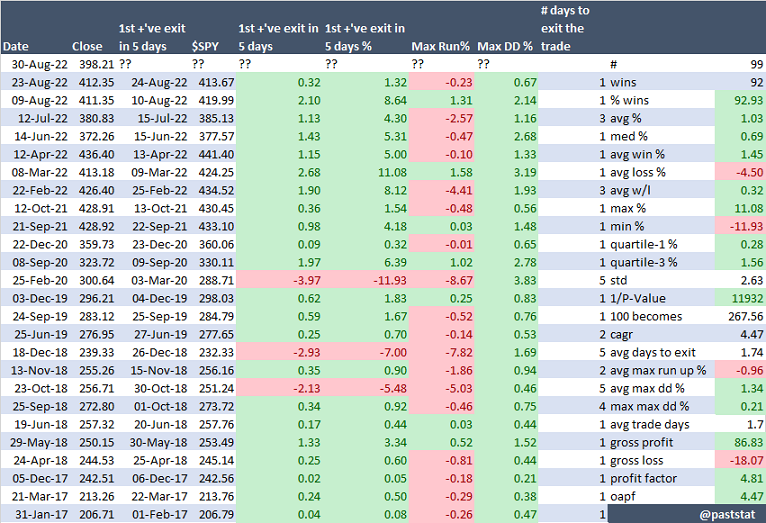Click the 'med %' stat label

coord(629,136)
